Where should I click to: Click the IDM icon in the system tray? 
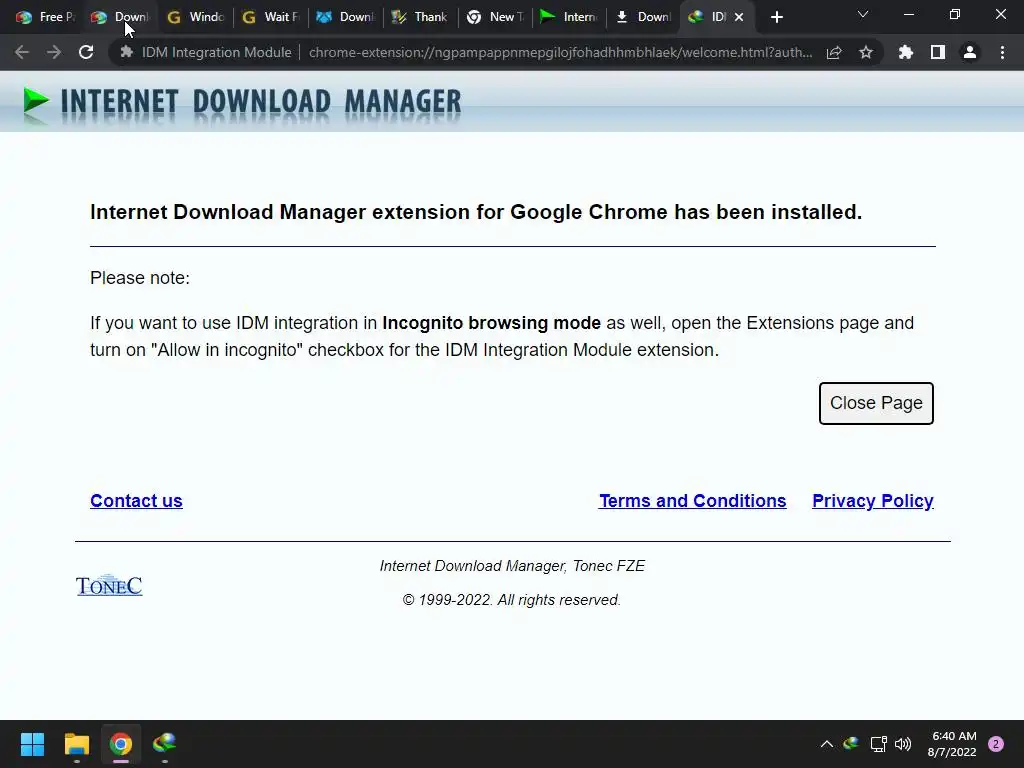click(x=851, y=744)
